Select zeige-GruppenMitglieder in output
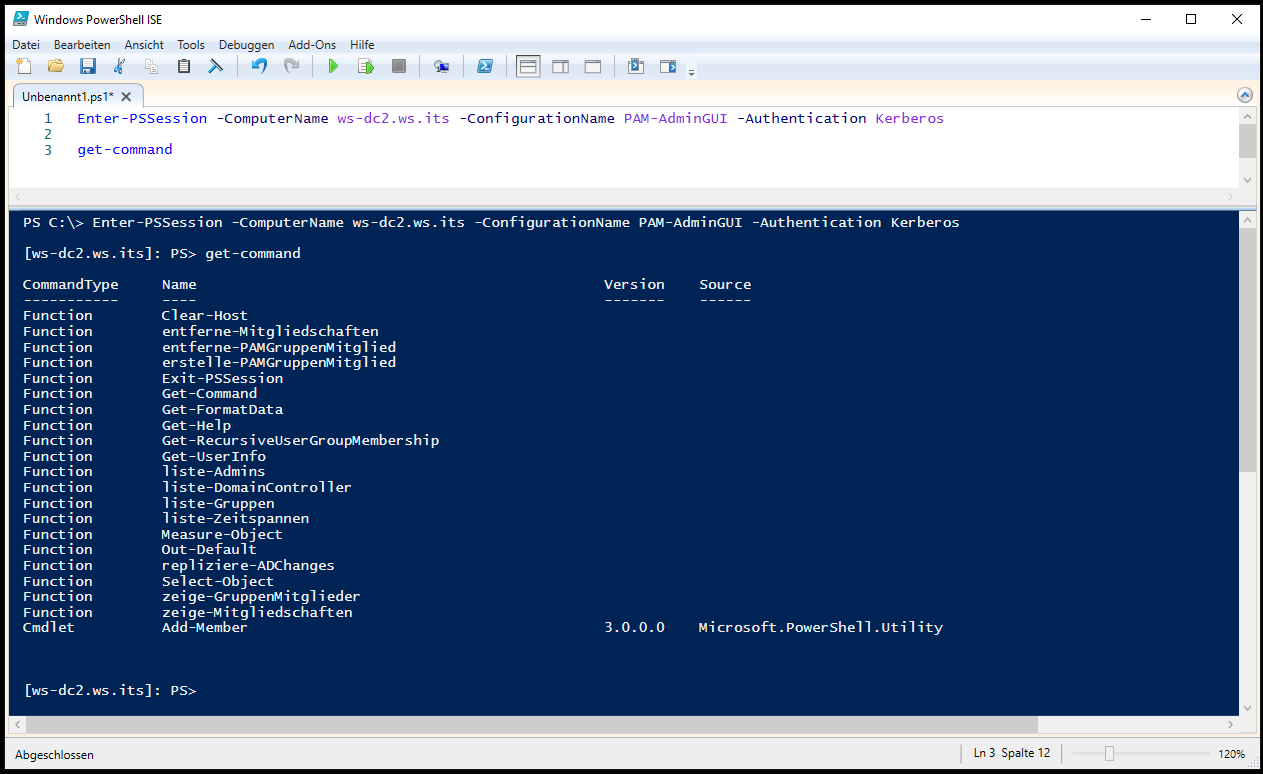The image size is (1263, 774). pyautogui.click(x=261, y=596)
